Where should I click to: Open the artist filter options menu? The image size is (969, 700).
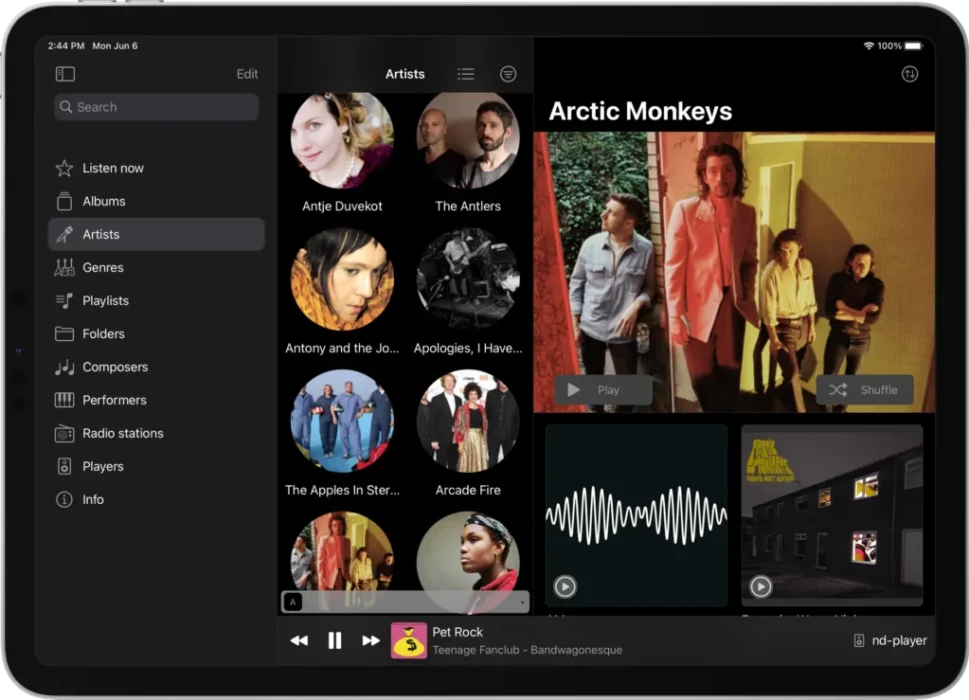[508, 74]
